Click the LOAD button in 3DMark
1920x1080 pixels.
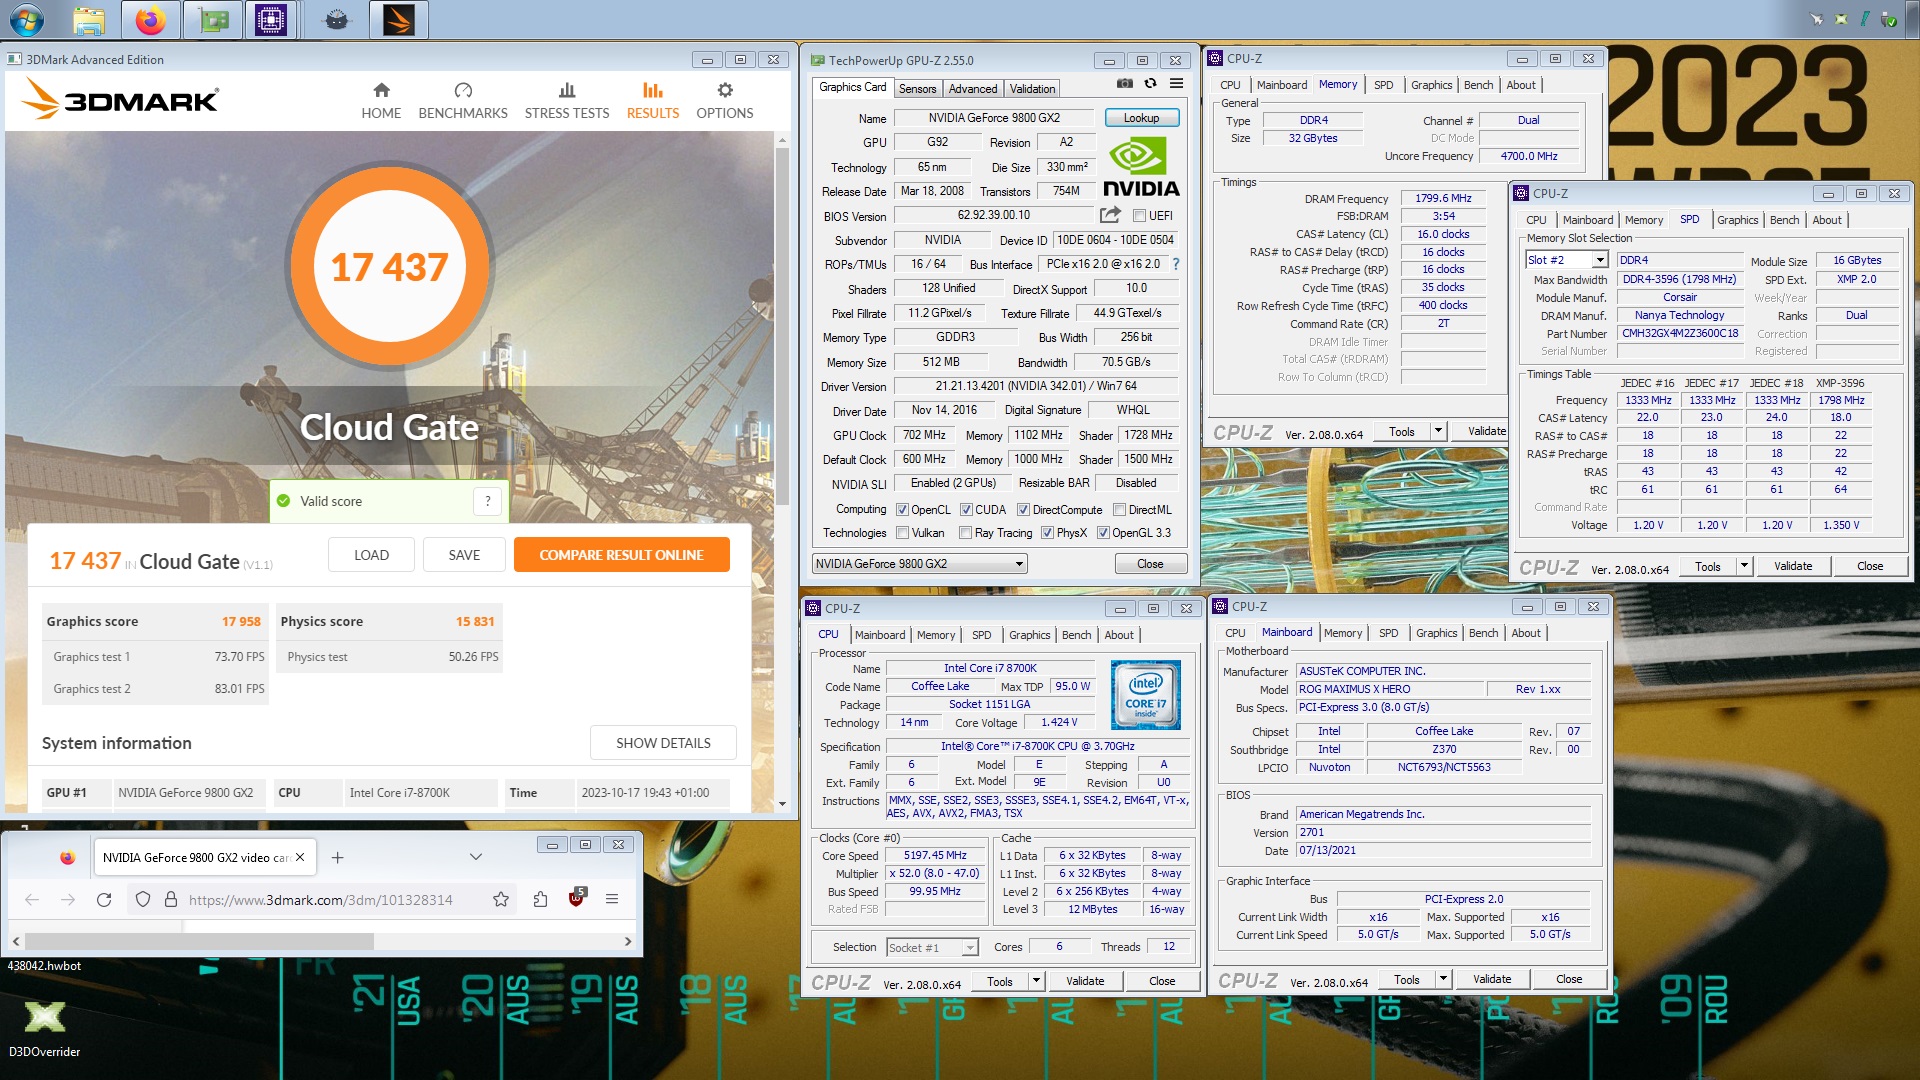coord(371,555)
